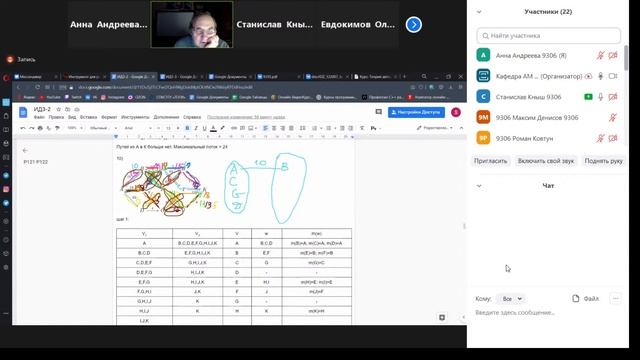Image resolution: width=640 pixels, height=360 pixels.
Task: Open the highlight color picker
Action: pyautogui.click(x=222, y=128)
